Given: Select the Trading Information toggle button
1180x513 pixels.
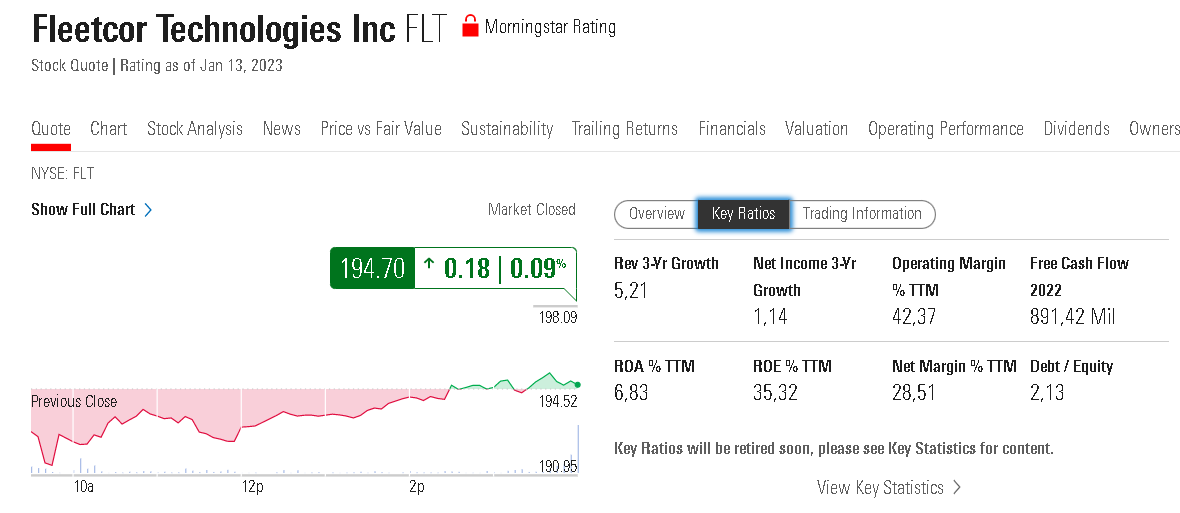Looking at the screenshot, I should 862,214.
